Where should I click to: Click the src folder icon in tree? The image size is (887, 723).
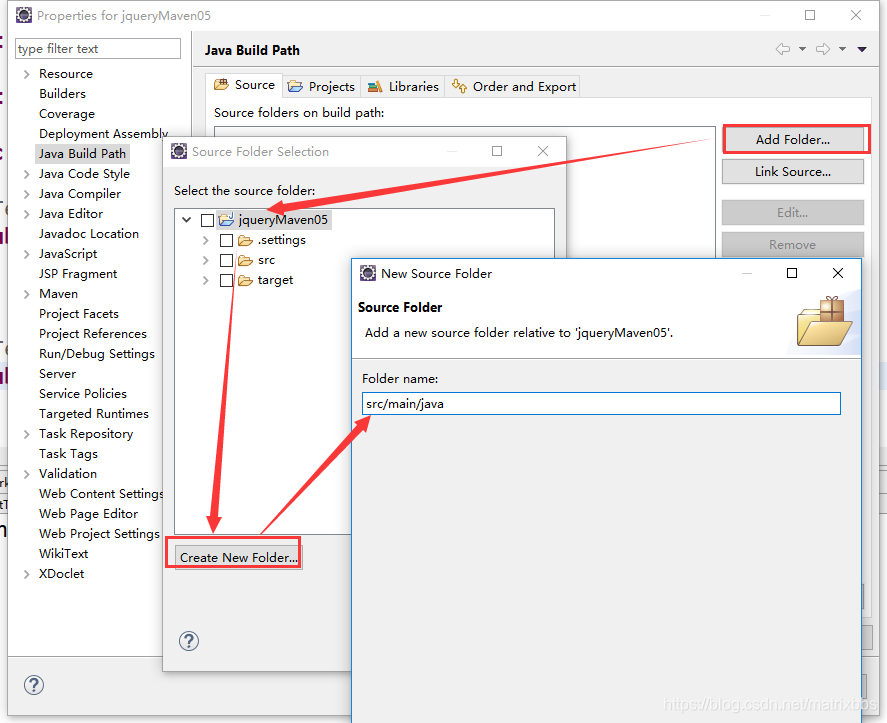[245, 260]
